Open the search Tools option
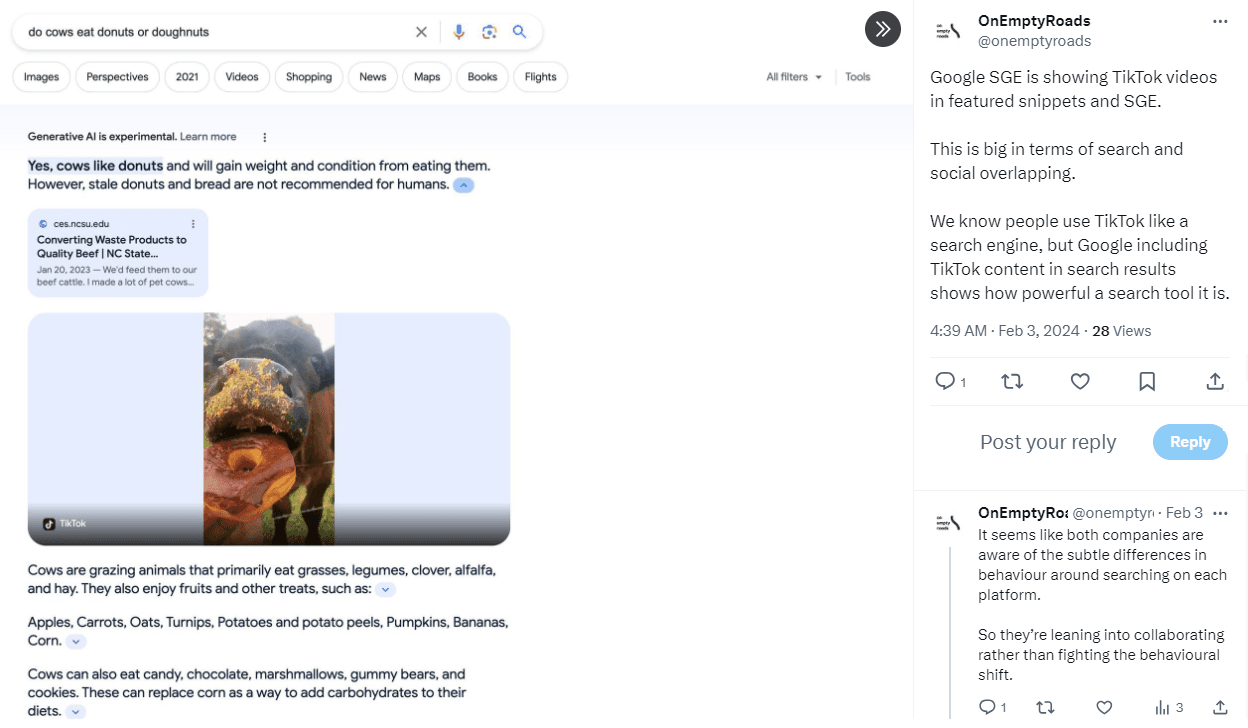Screen dimensions: 1248x728 click(858, 77)
